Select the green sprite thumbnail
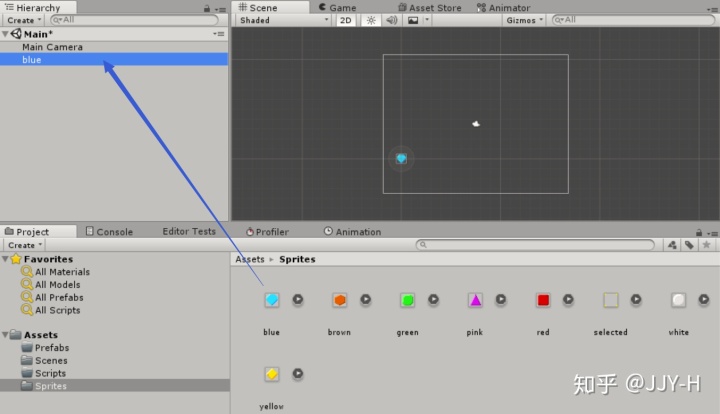The image size is (720, 414). click(407, 300)
